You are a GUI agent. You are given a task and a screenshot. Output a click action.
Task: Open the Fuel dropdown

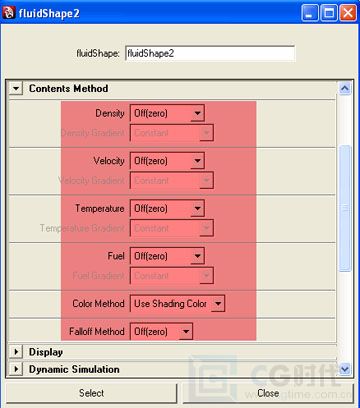(167, 256)
